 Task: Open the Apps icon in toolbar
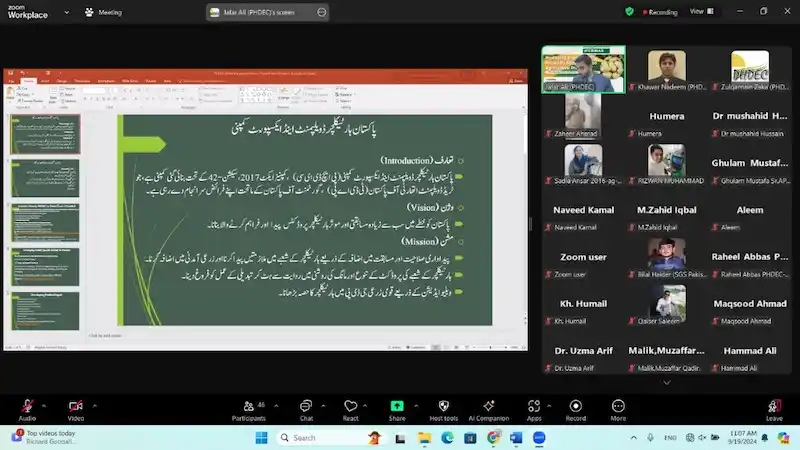point(534,406)
